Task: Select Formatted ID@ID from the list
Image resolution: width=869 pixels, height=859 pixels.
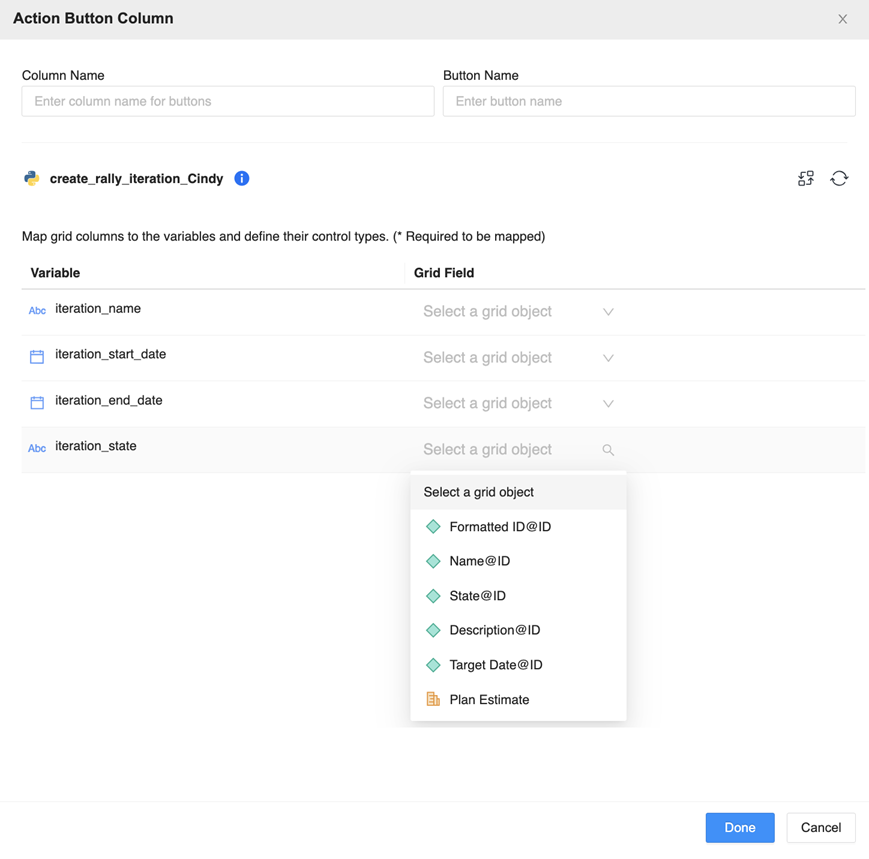Action: pyautogui.click(x=500, y=527)
